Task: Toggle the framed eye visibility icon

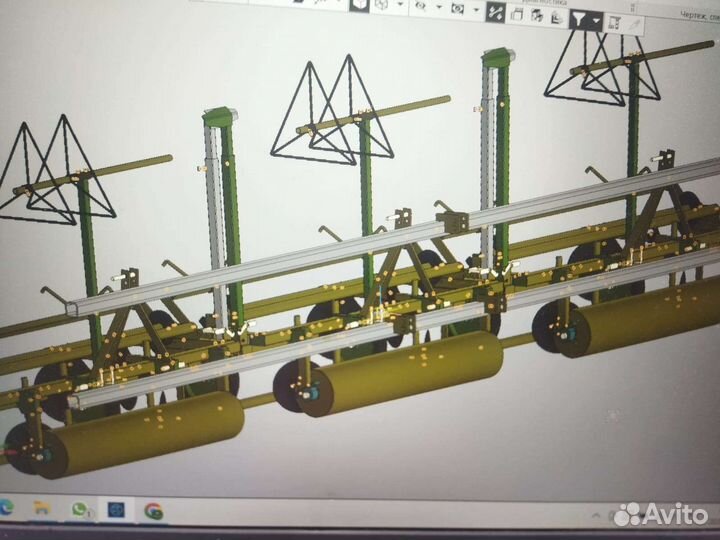Action: point(457,8)
